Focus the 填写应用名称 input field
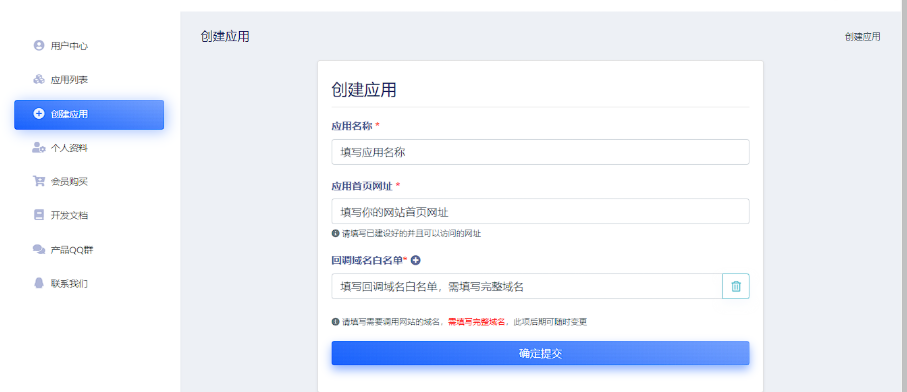This screenshot has width=907, height=392. [x=540, y=151]
